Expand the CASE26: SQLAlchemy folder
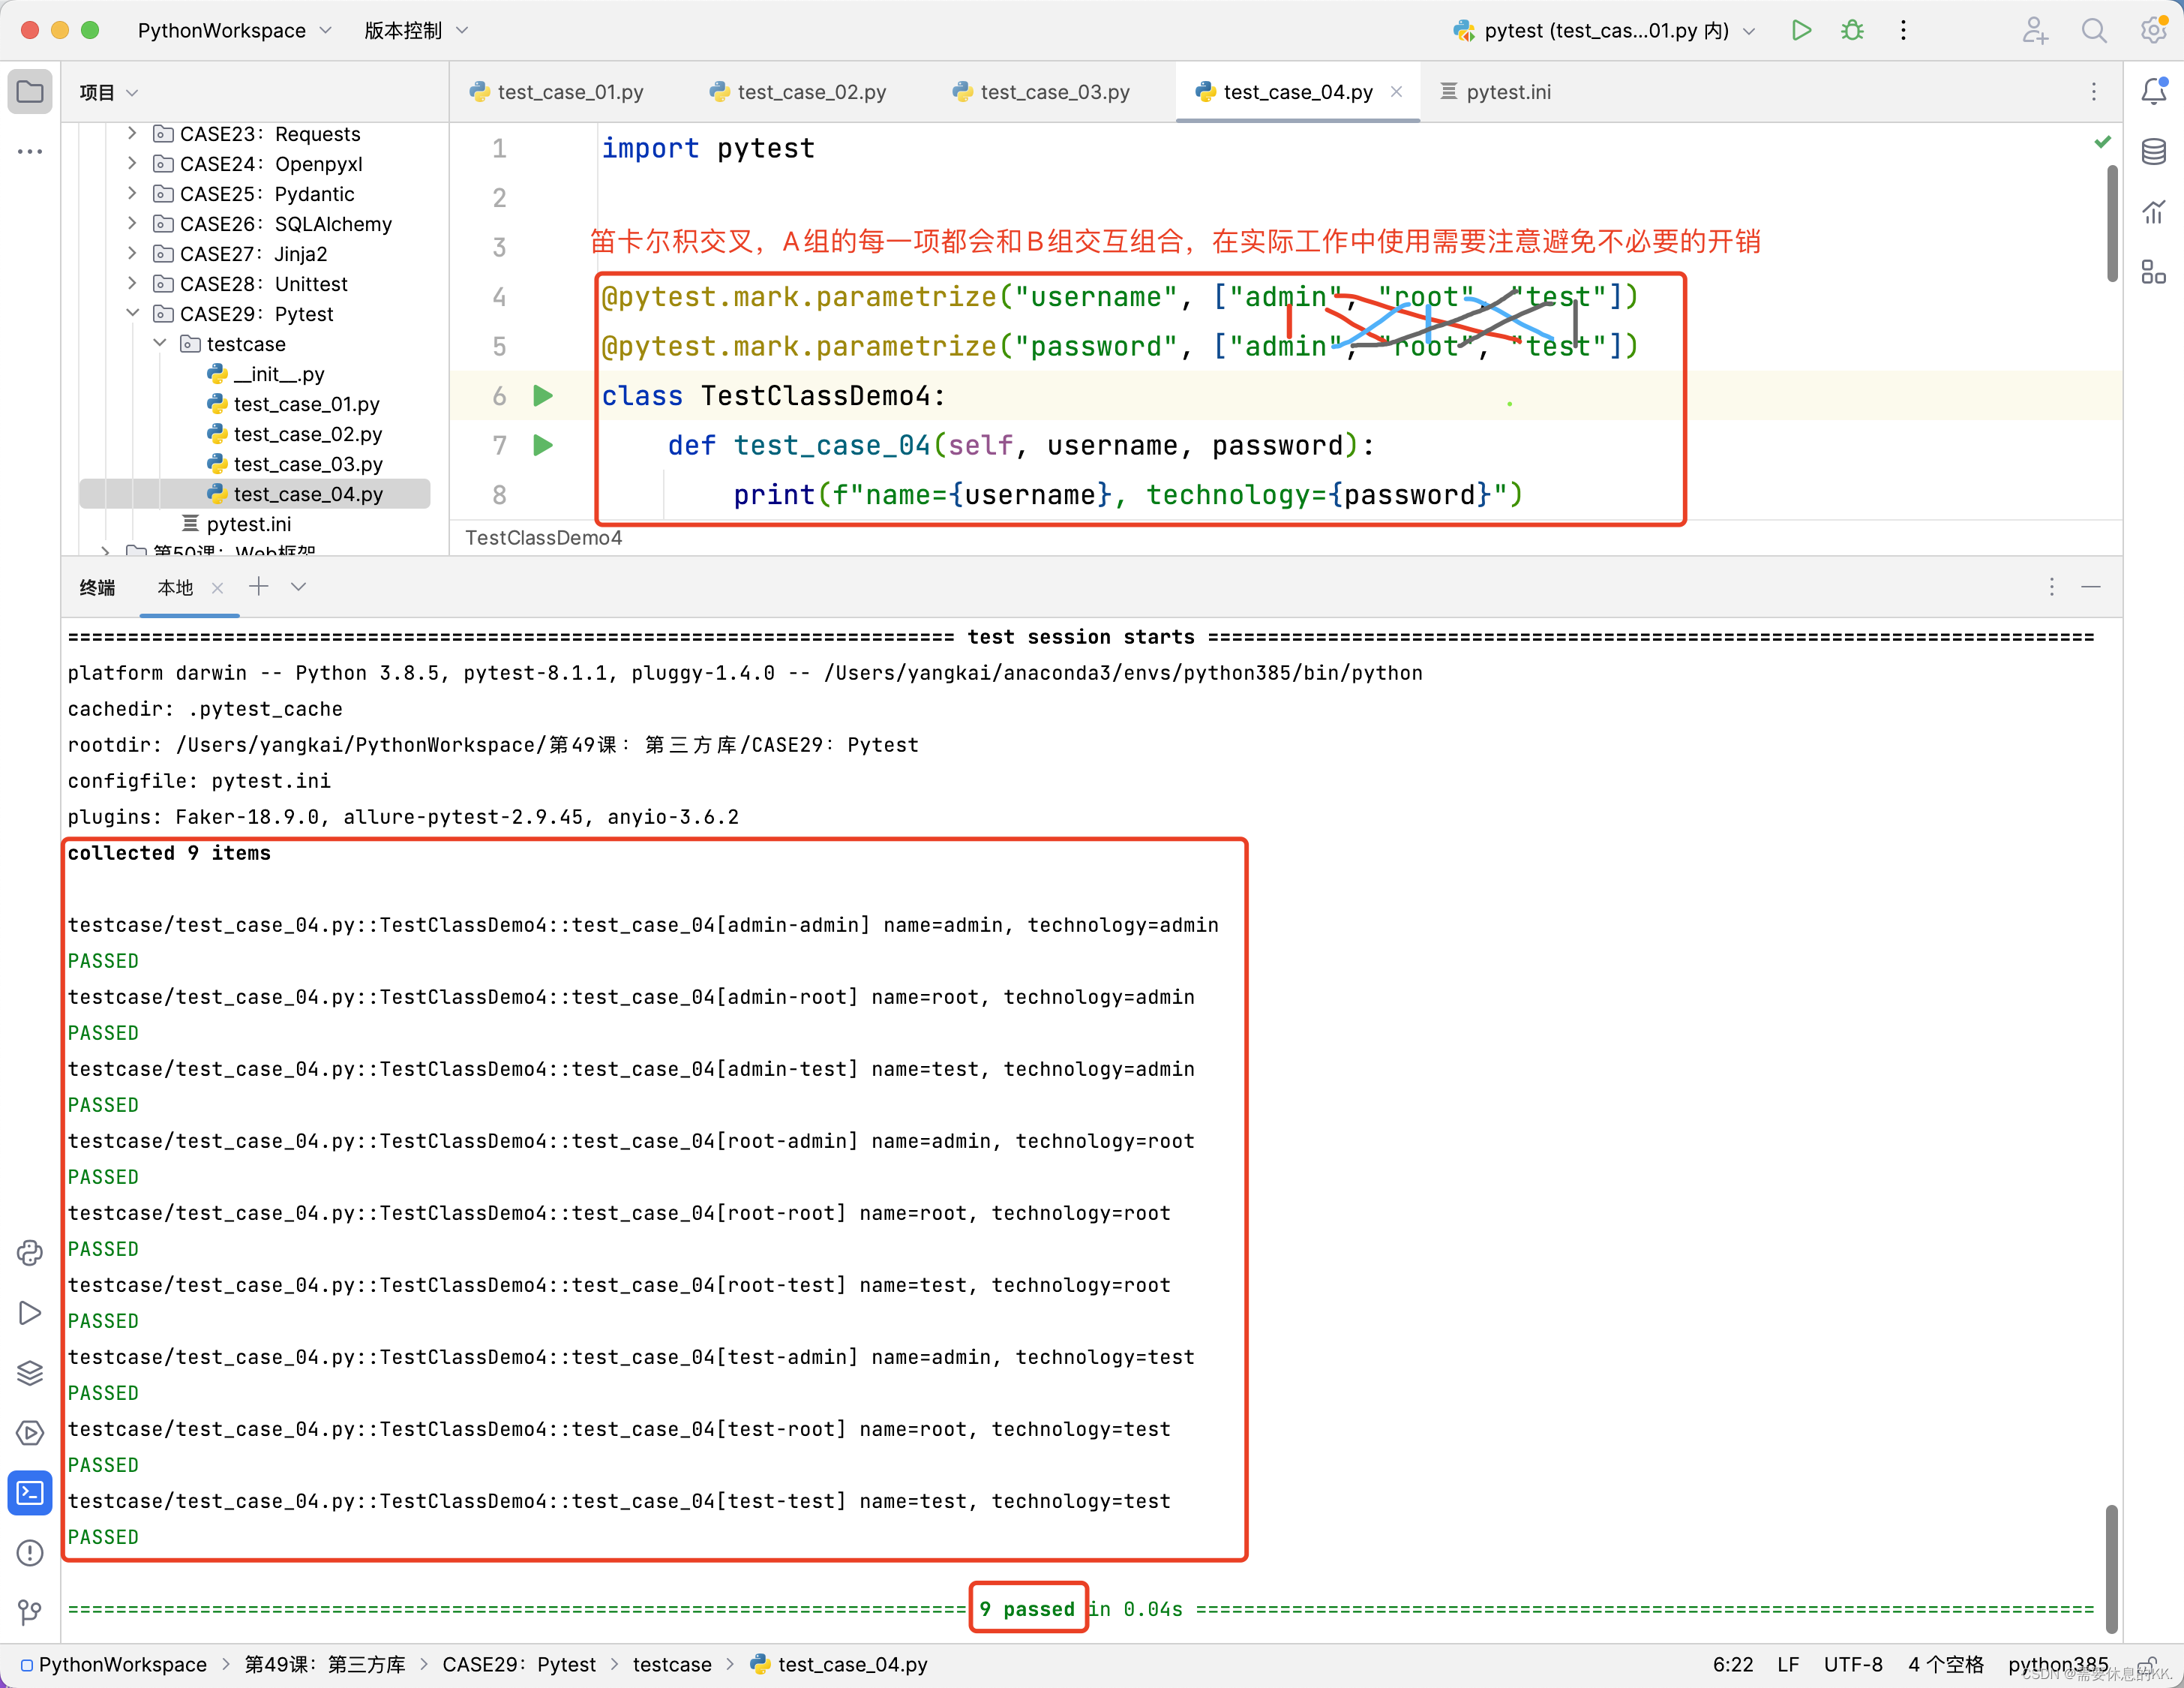2184x1688 pixels. point(132,223)
